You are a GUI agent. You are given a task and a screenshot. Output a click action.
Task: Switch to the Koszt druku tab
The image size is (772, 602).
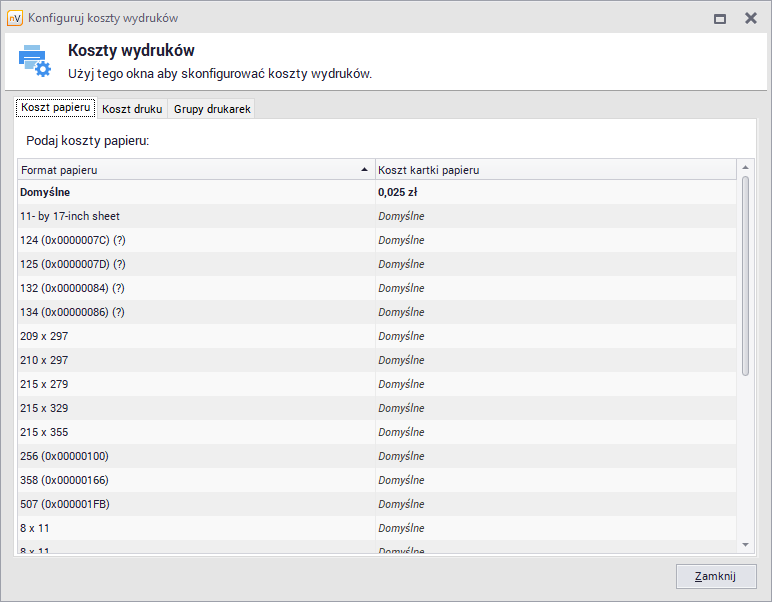(132, 109)
